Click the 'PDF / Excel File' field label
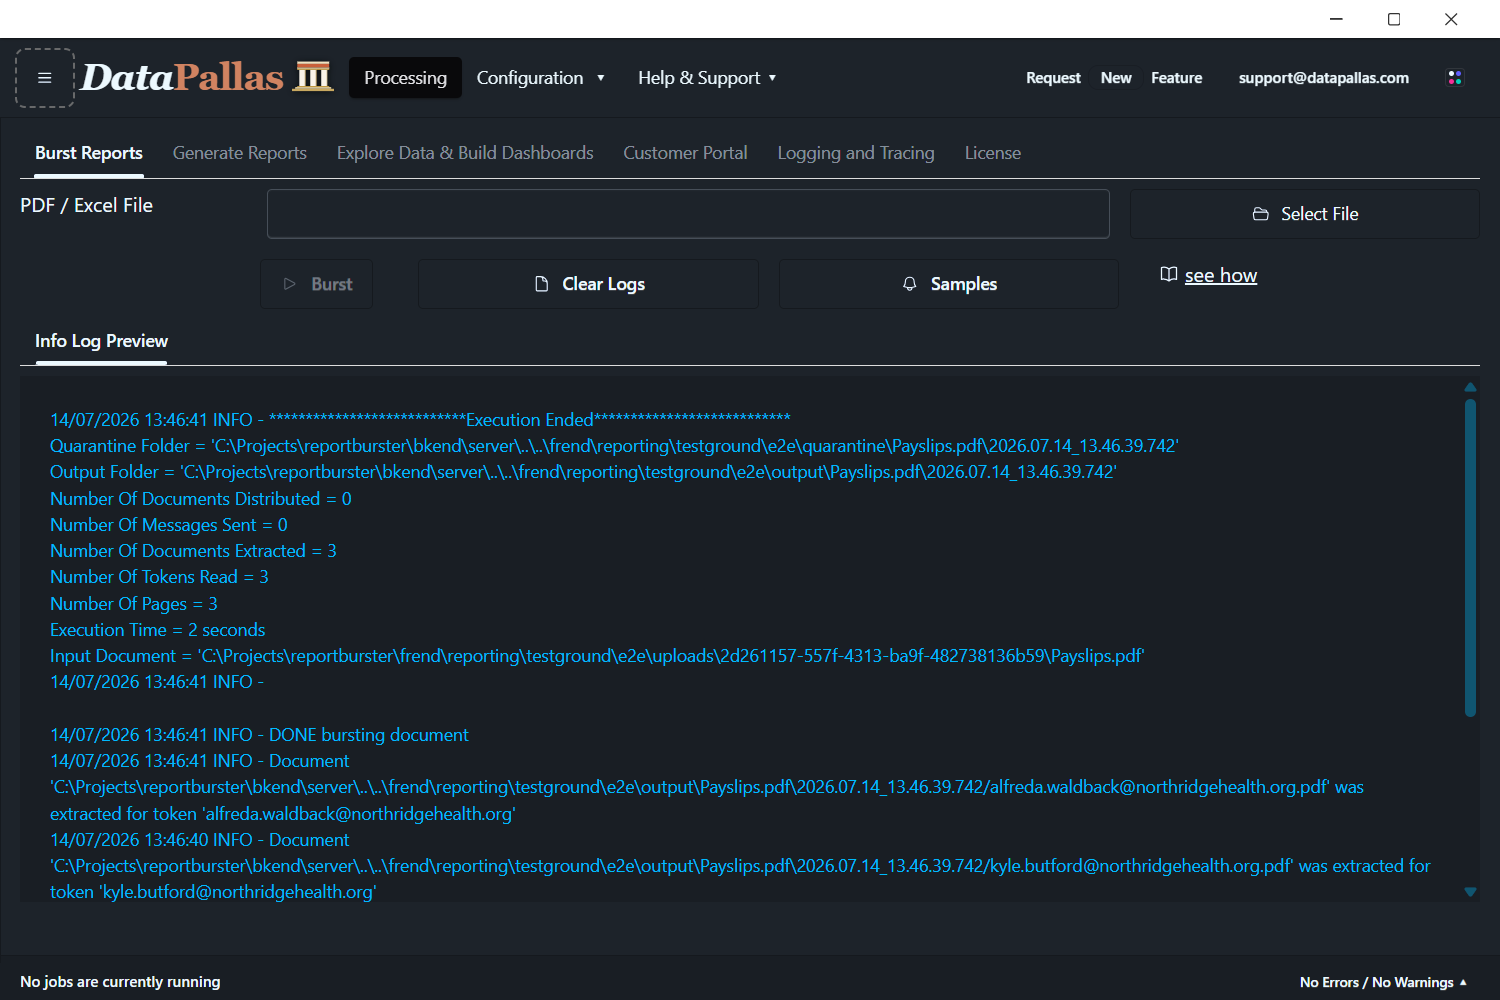The image size is (1500, 1000). coord(87,205)
